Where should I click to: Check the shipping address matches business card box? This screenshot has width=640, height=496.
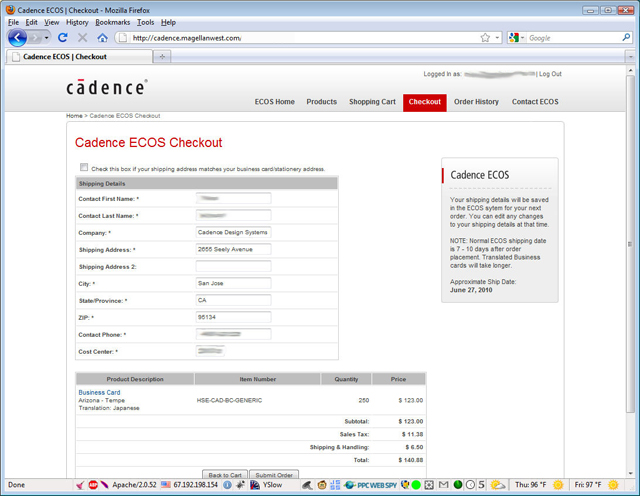(x=84, y=167)
